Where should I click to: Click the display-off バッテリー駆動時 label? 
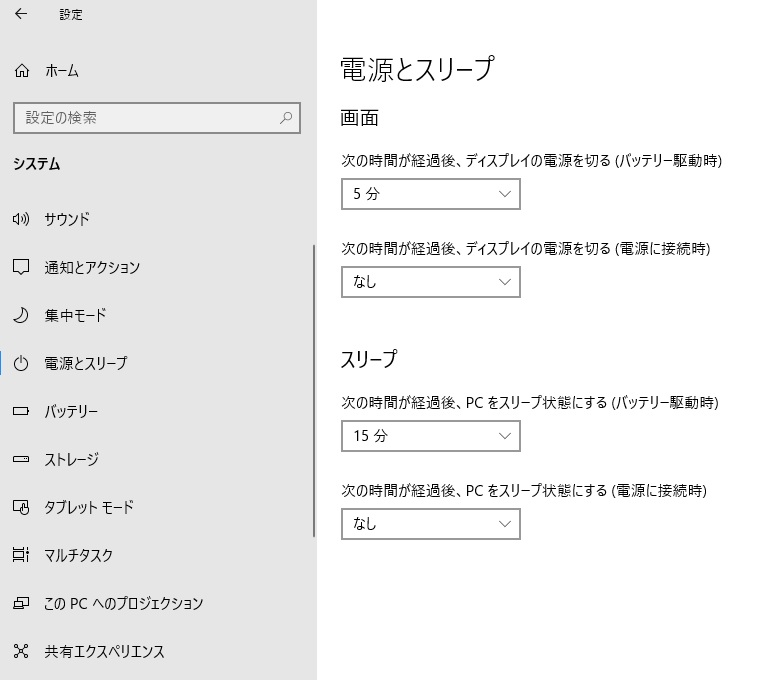click(x=531, y=160)
